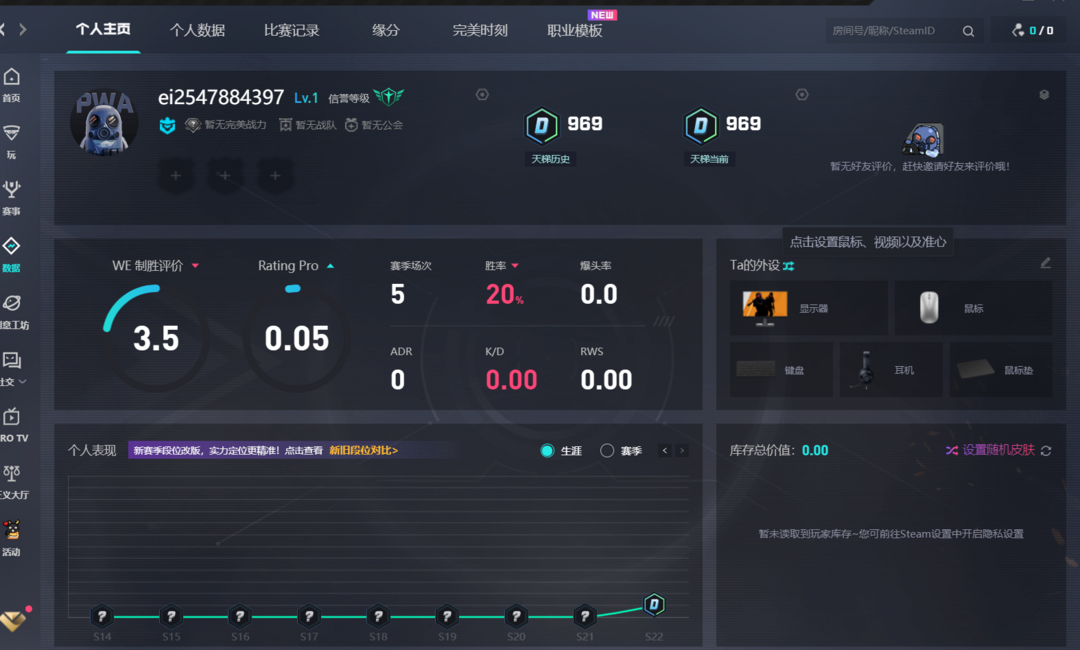Click the hexagon settings icon beside 天梯历史
This screenshot has height=650, width=1080.
[x=482, y=94]
